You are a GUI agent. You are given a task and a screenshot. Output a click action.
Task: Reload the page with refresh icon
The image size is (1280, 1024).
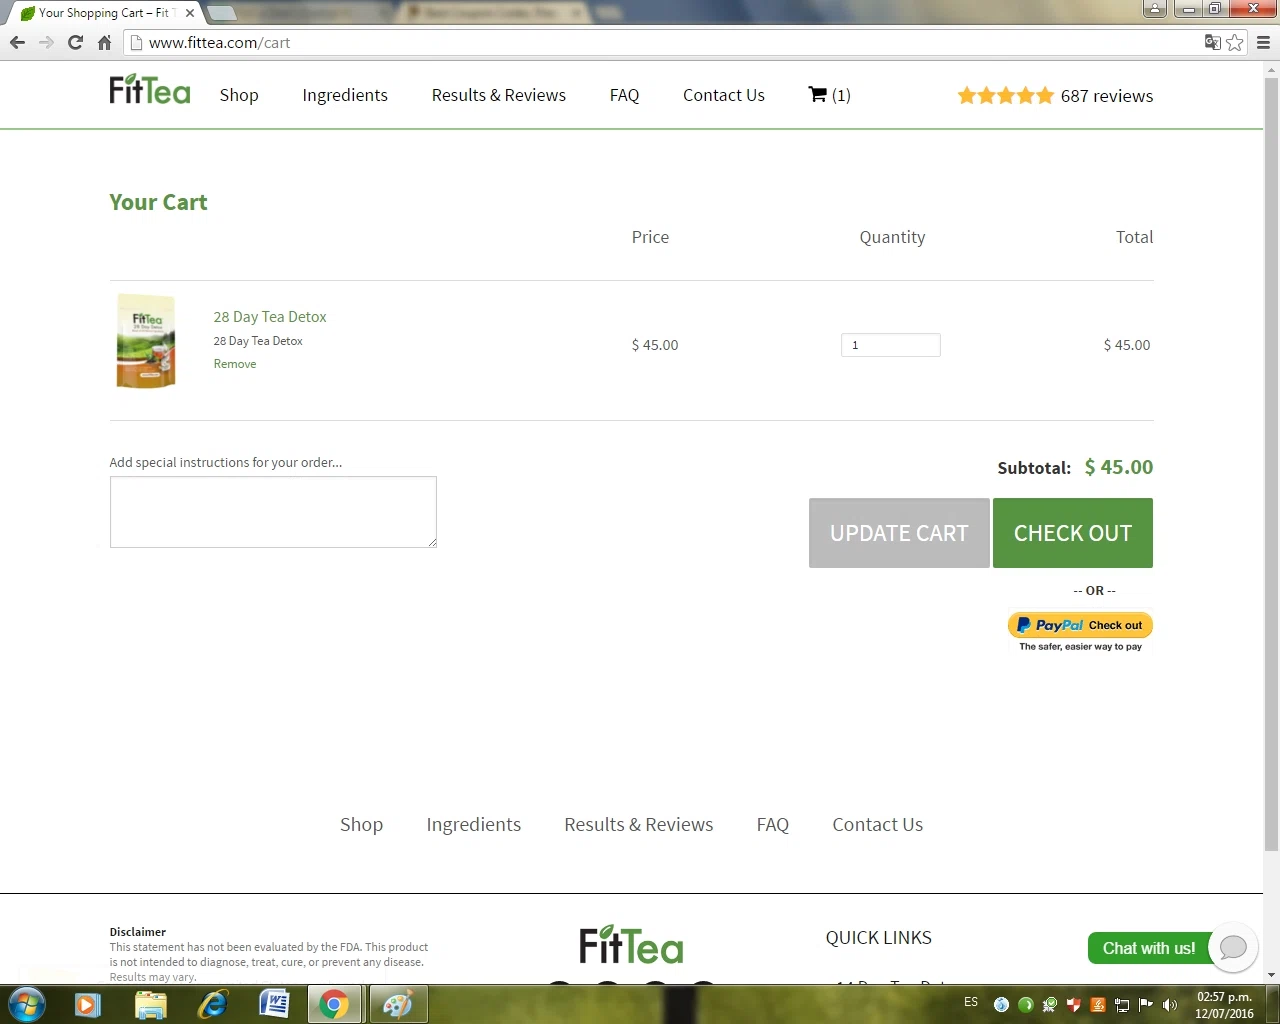(x=75, y=42)
